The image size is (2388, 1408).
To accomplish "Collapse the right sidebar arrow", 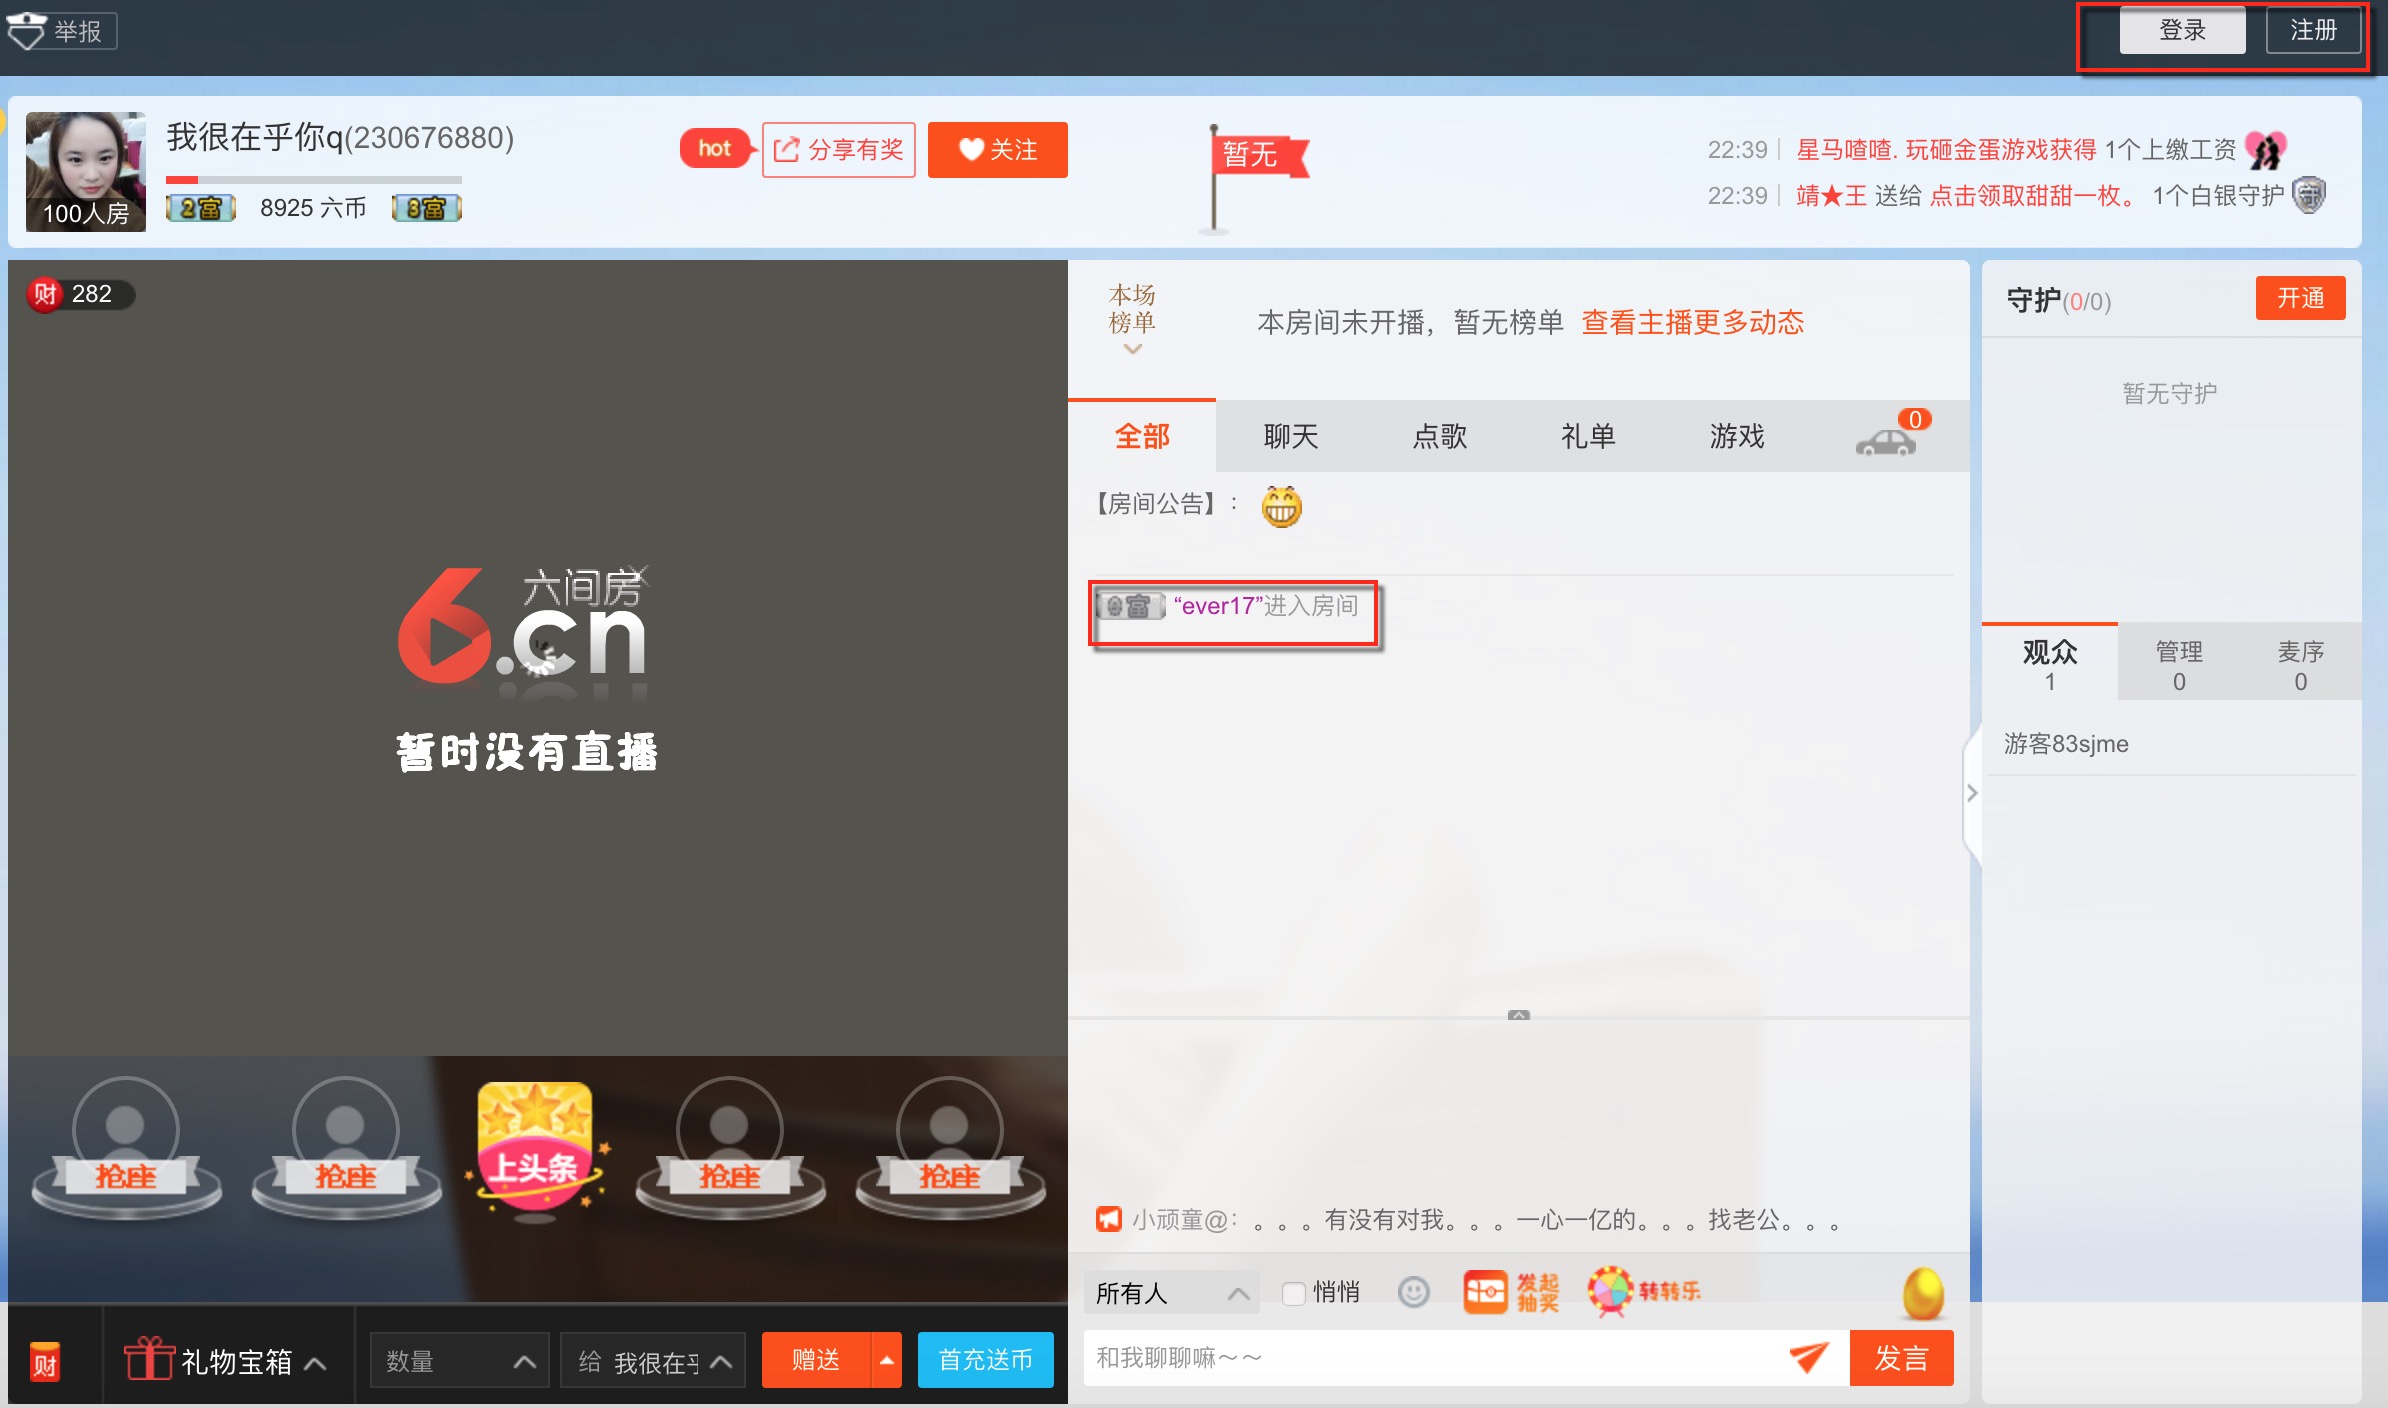I will 1972,793.
